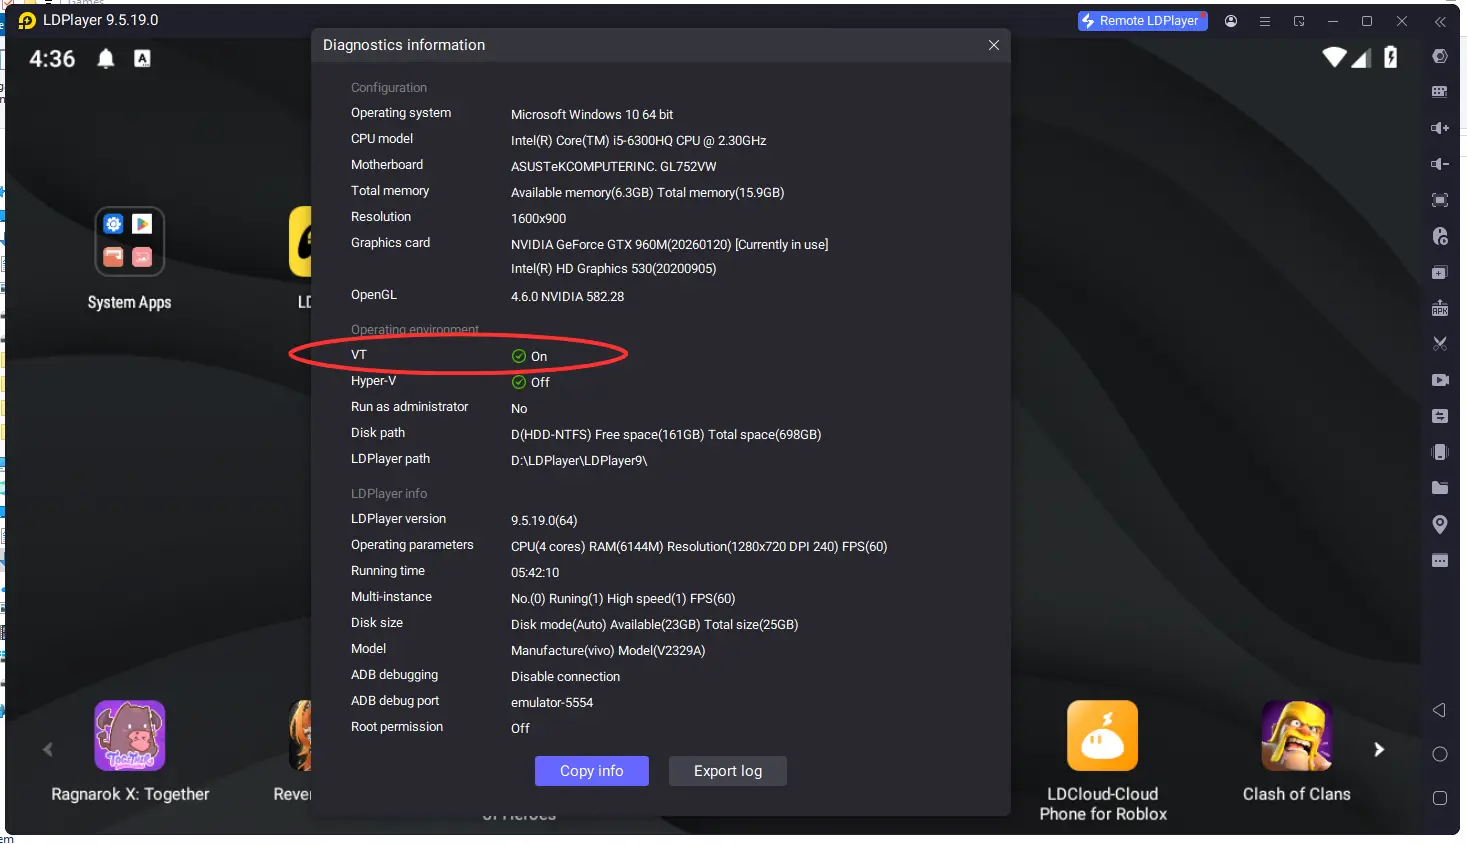The width and height of the screenshot is (1467, 844).
Task: Go to next app page arrow
Action: tap(1379, 749)
